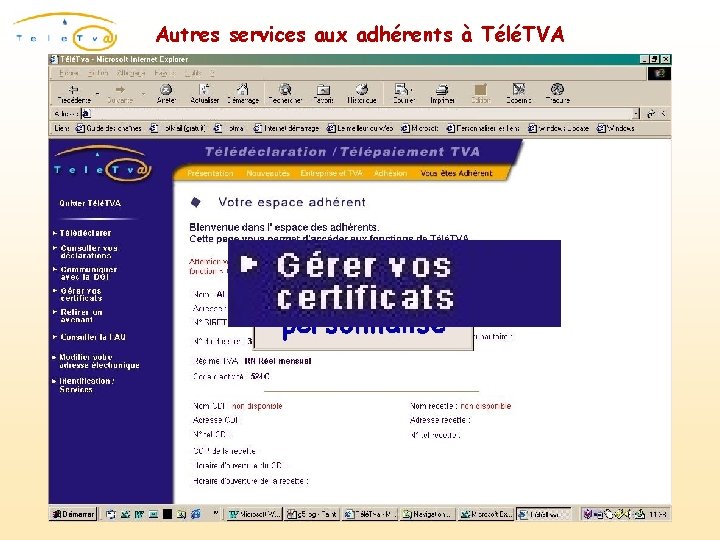Screen dimensions: 720x540
Task: Open the Consulter la FAQ link
Action: pyautogui.click(x=92, y=337)
